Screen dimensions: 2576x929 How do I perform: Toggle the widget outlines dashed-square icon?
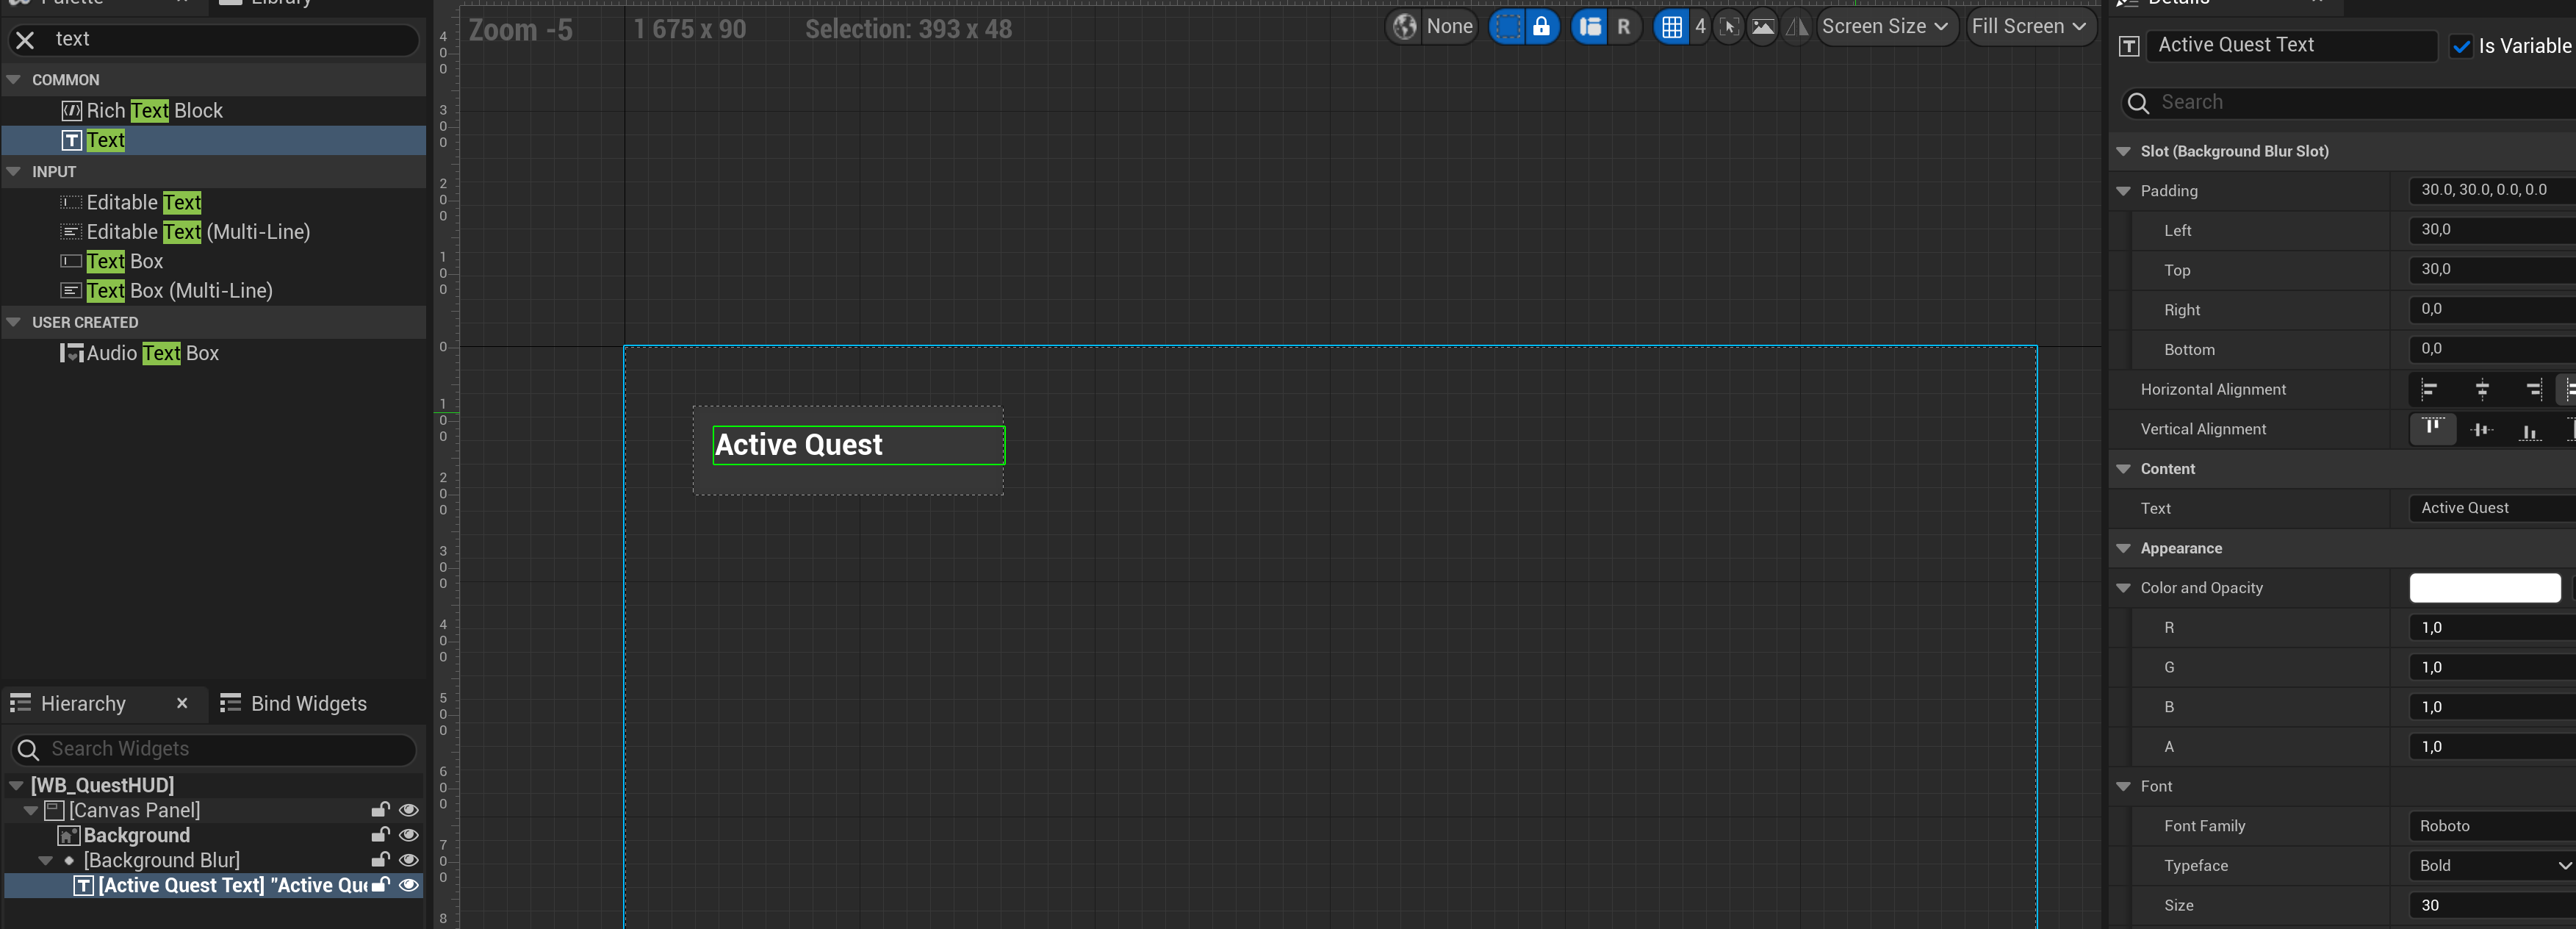(x=1508, y=27)
